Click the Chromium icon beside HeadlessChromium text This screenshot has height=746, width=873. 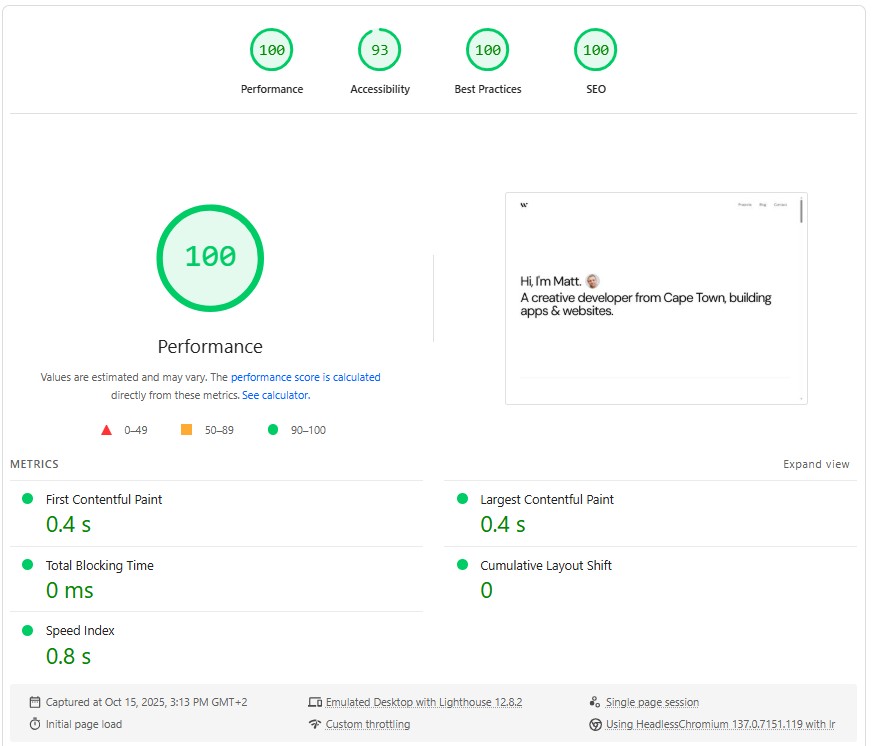595,724
